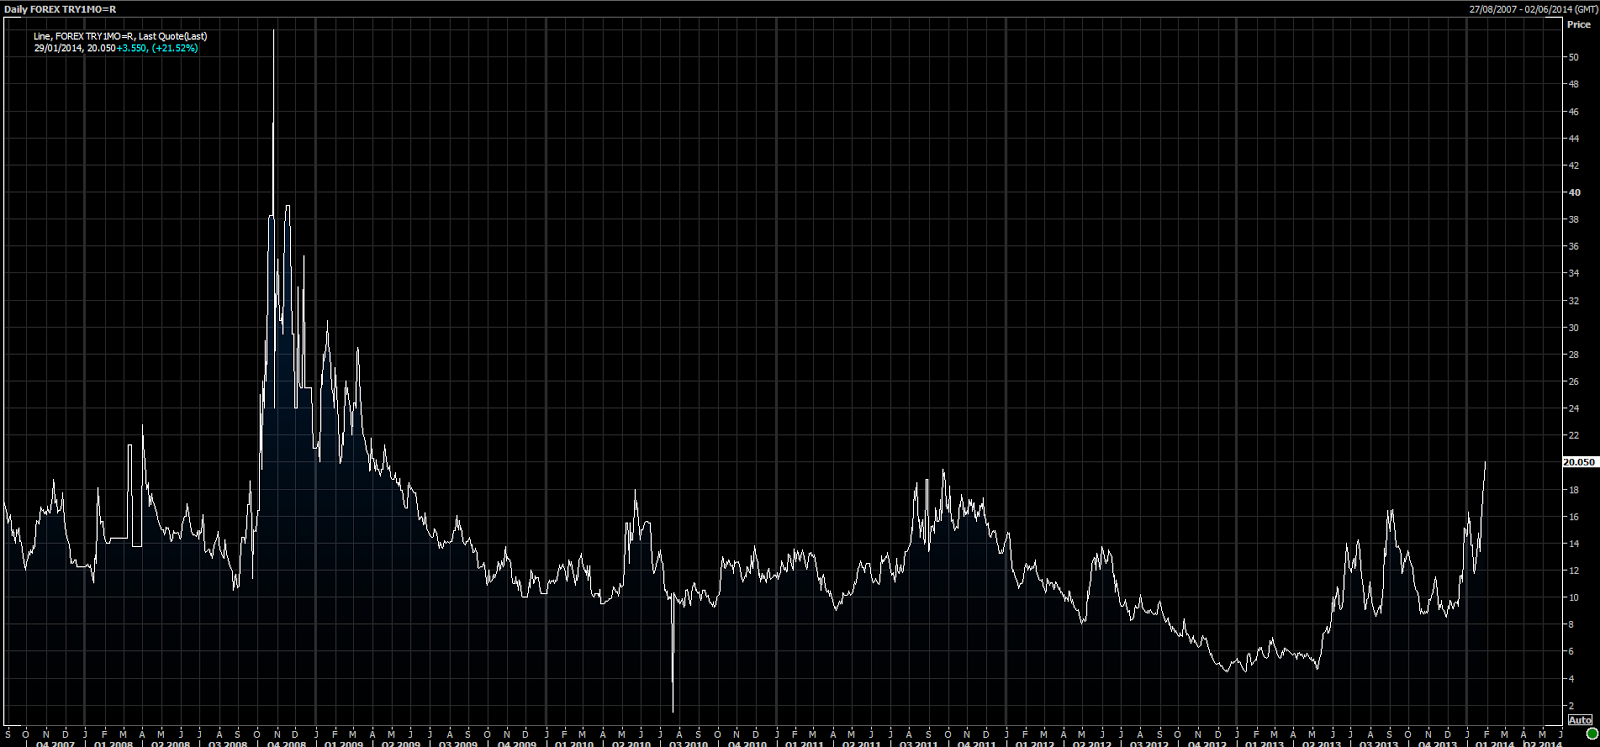
Task: Click the +21.52% change value
Action: pos(175,48)
